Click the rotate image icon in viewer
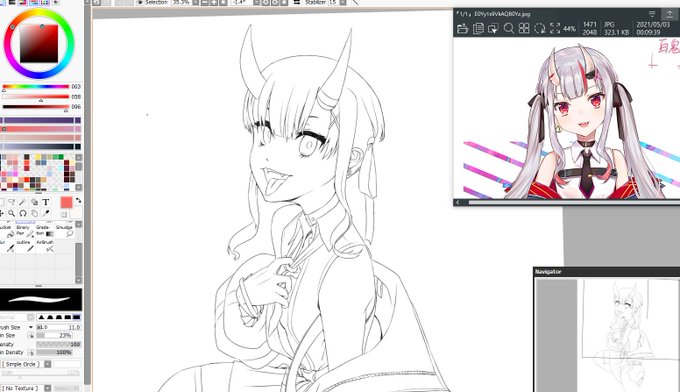The width and height of the screenshot is (680, 392). 539,29
